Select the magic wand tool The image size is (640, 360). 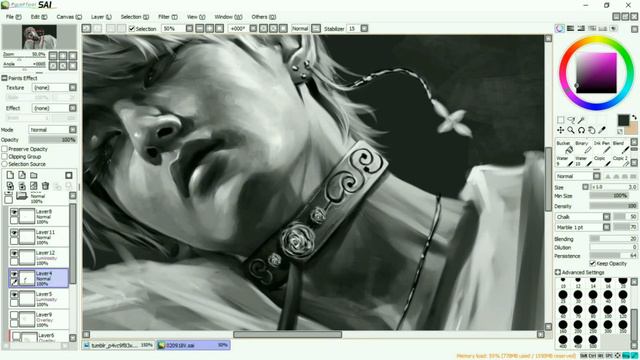point(581,120)
